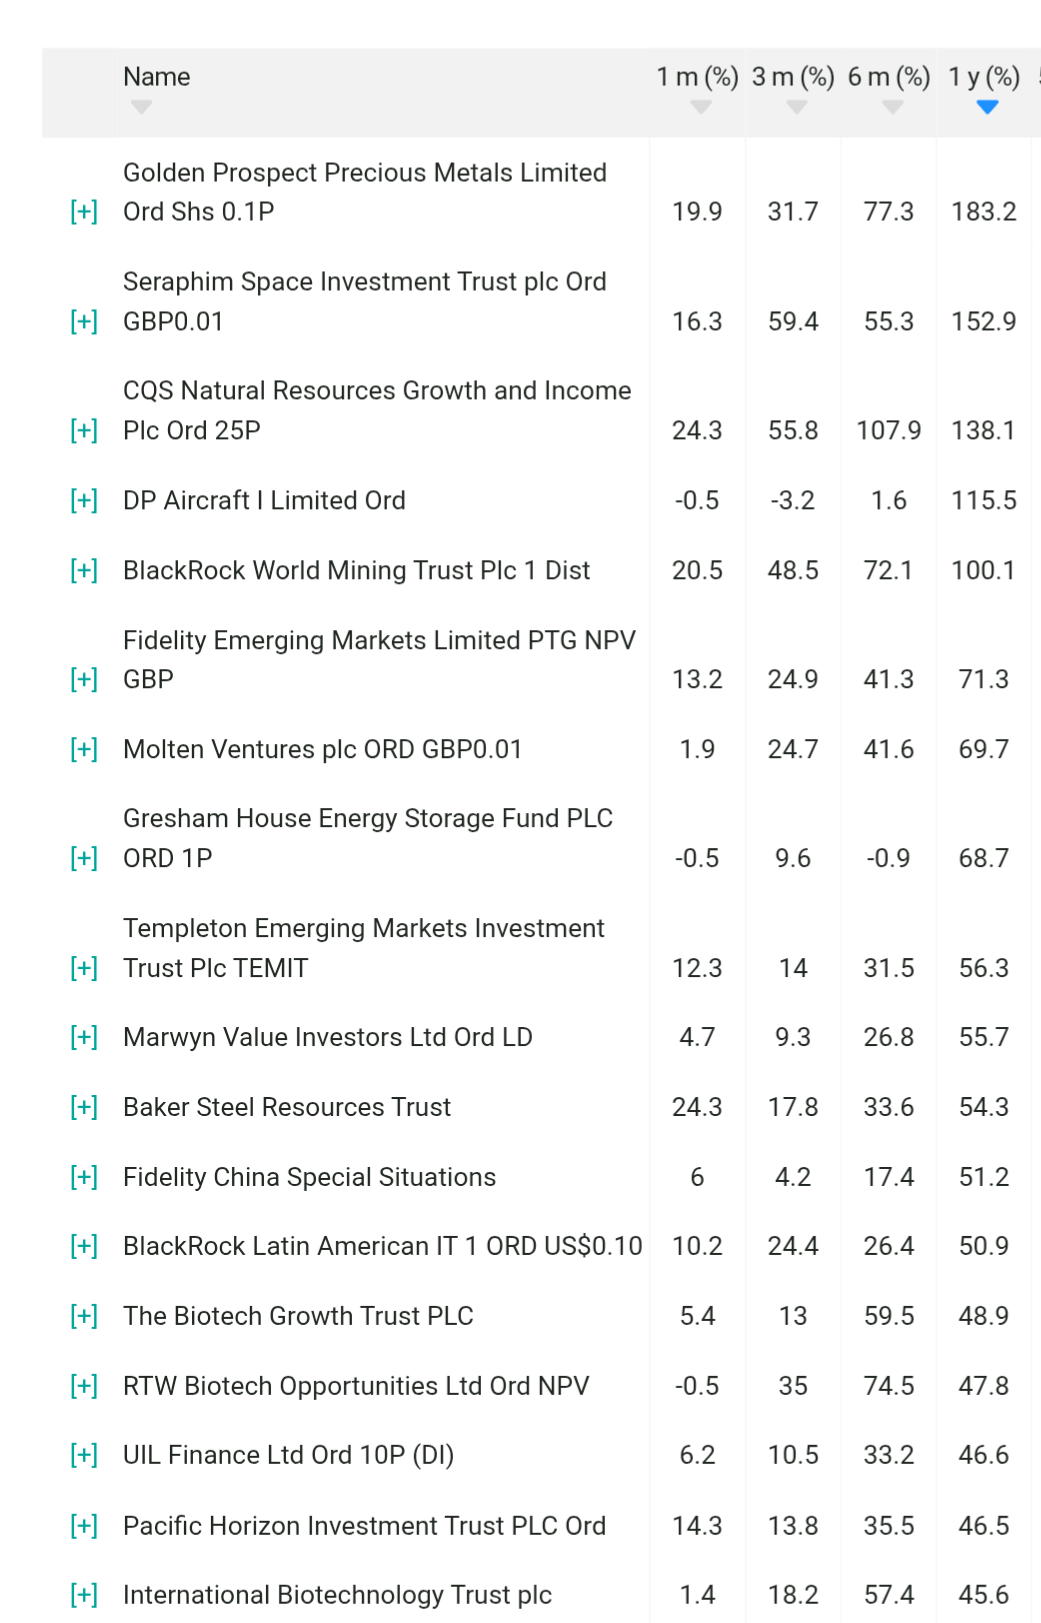The height and width of the screenshot is (1623, 1041).
Task: Sort by the 6 m (%) column arrow
Action: click(893, 107)
